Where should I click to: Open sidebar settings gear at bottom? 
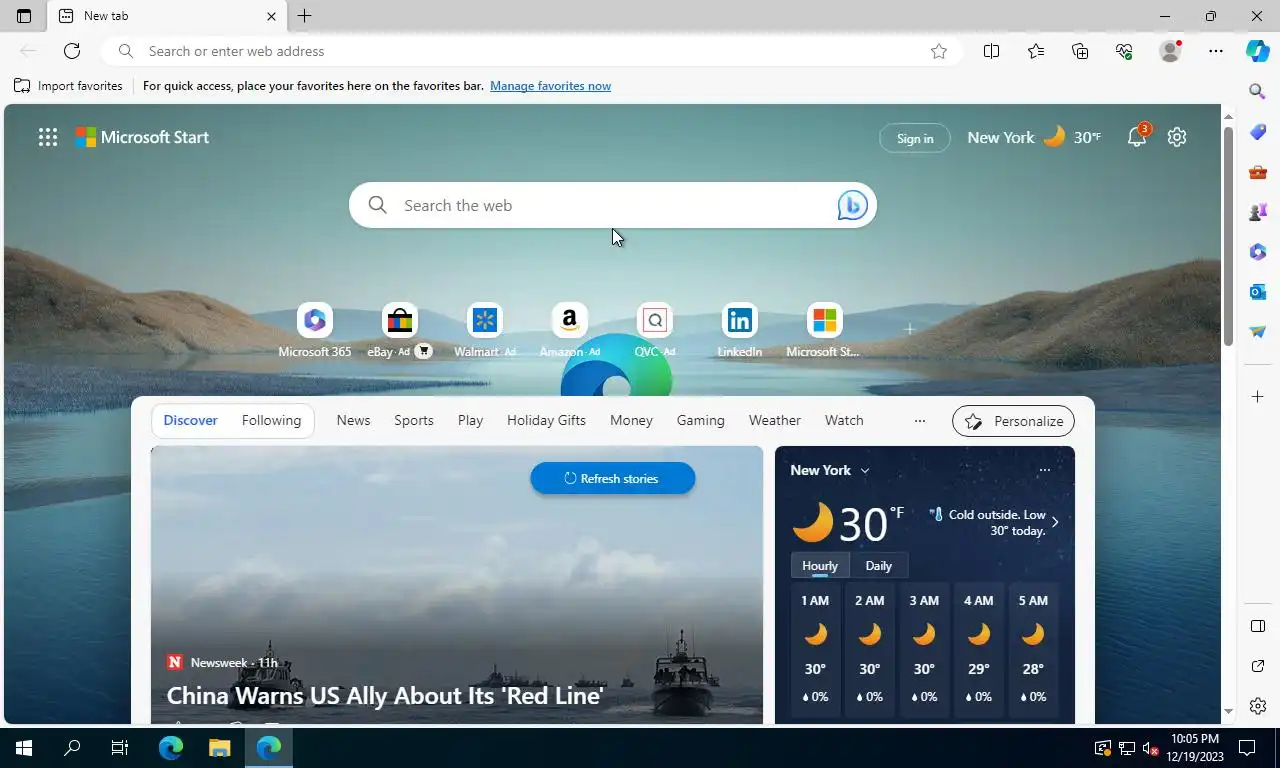[1258, 706]
